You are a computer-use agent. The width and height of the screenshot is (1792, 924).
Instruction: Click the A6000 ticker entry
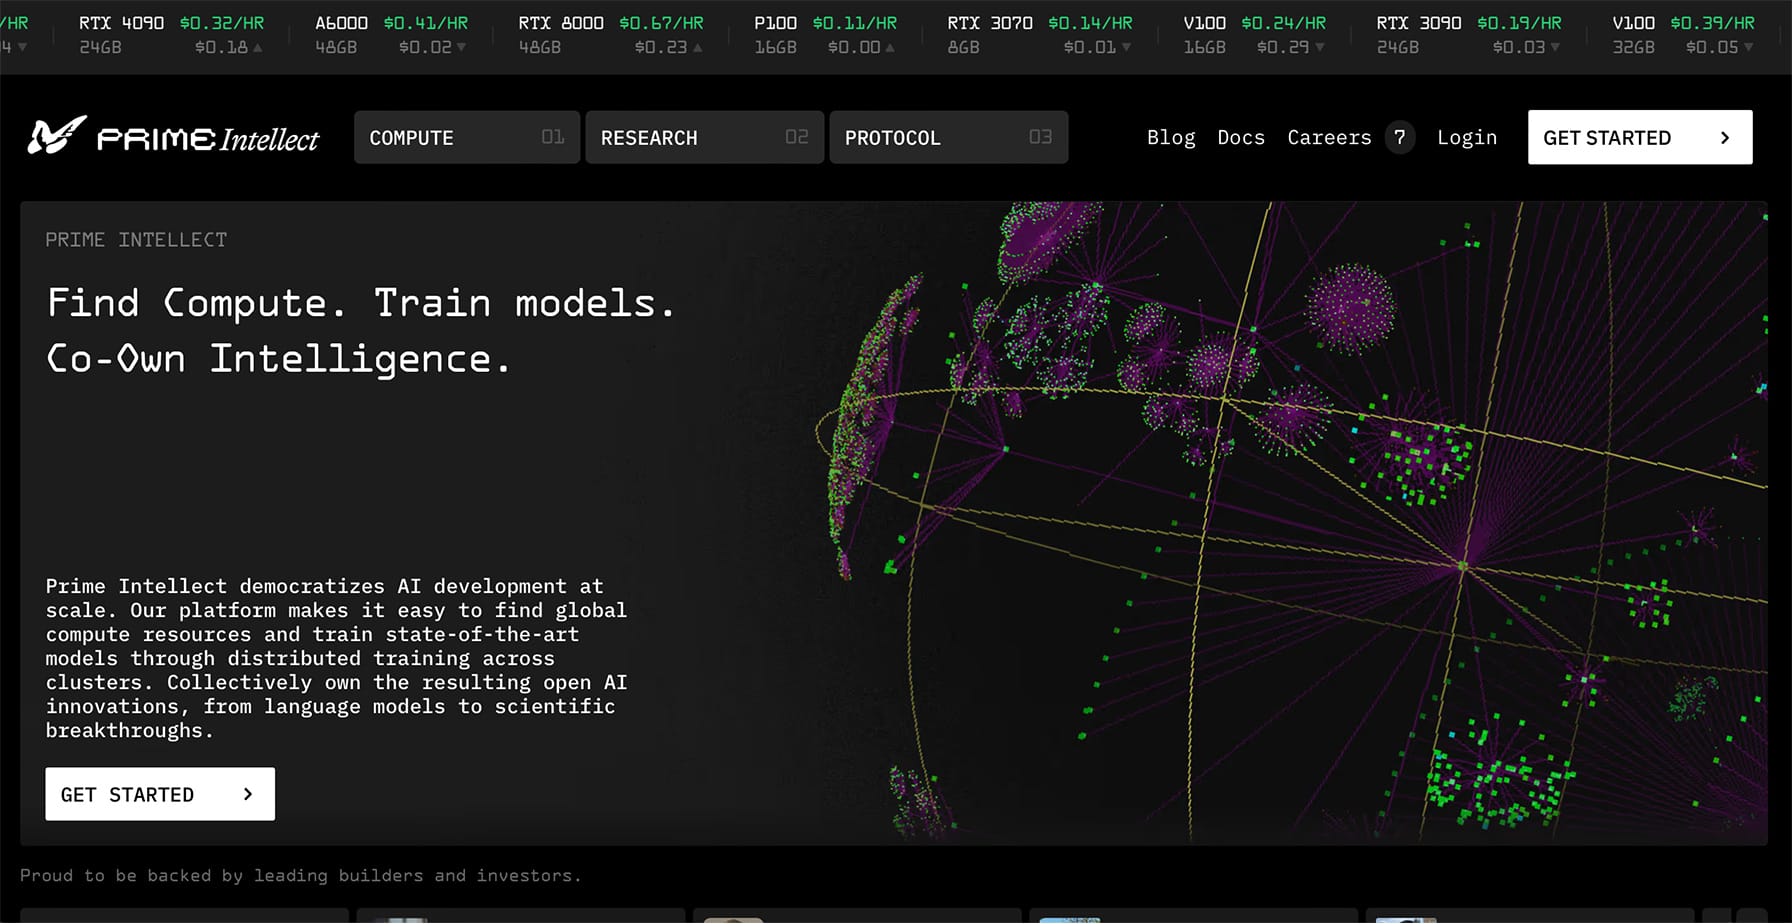(391, 35)
